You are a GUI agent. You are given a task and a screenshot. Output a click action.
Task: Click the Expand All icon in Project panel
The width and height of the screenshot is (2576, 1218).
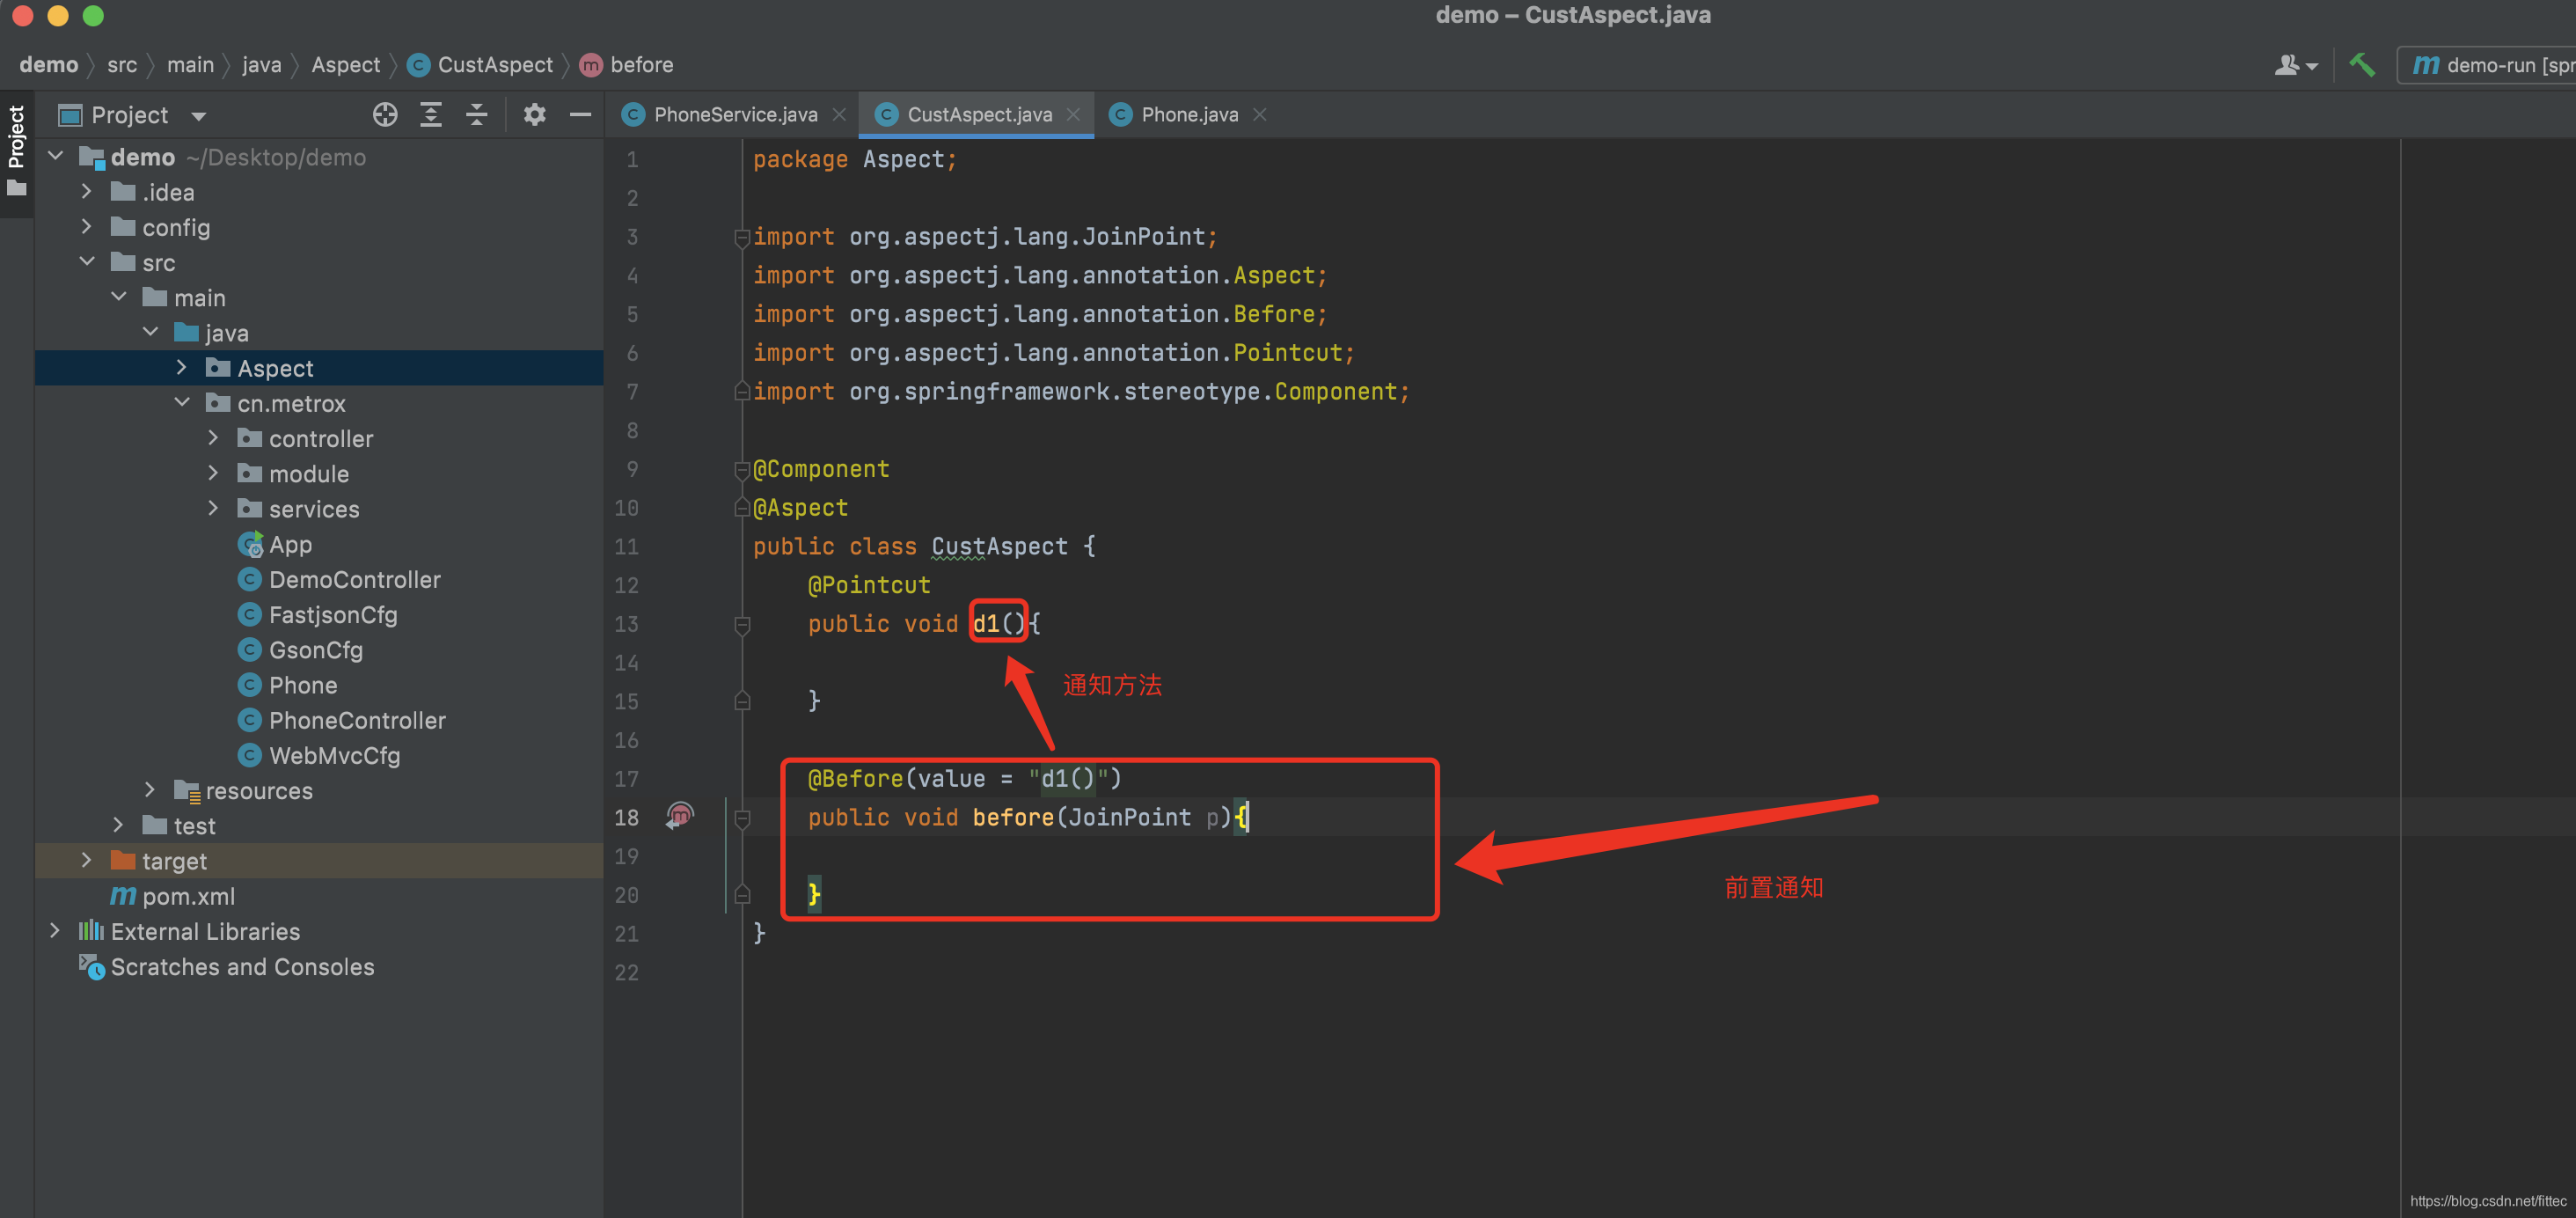click(431, 115)
